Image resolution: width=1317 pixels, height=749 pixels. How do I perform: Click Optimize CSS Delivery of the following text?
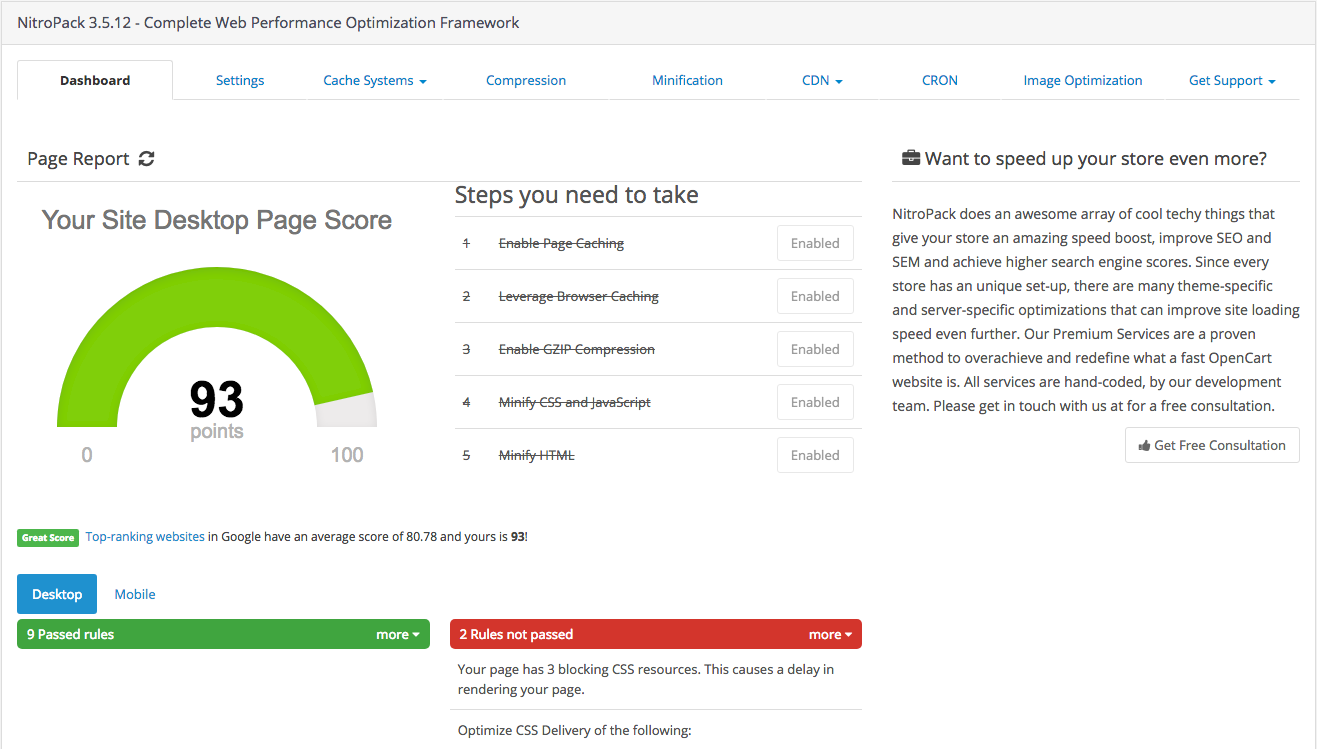(x=575, y=730)
